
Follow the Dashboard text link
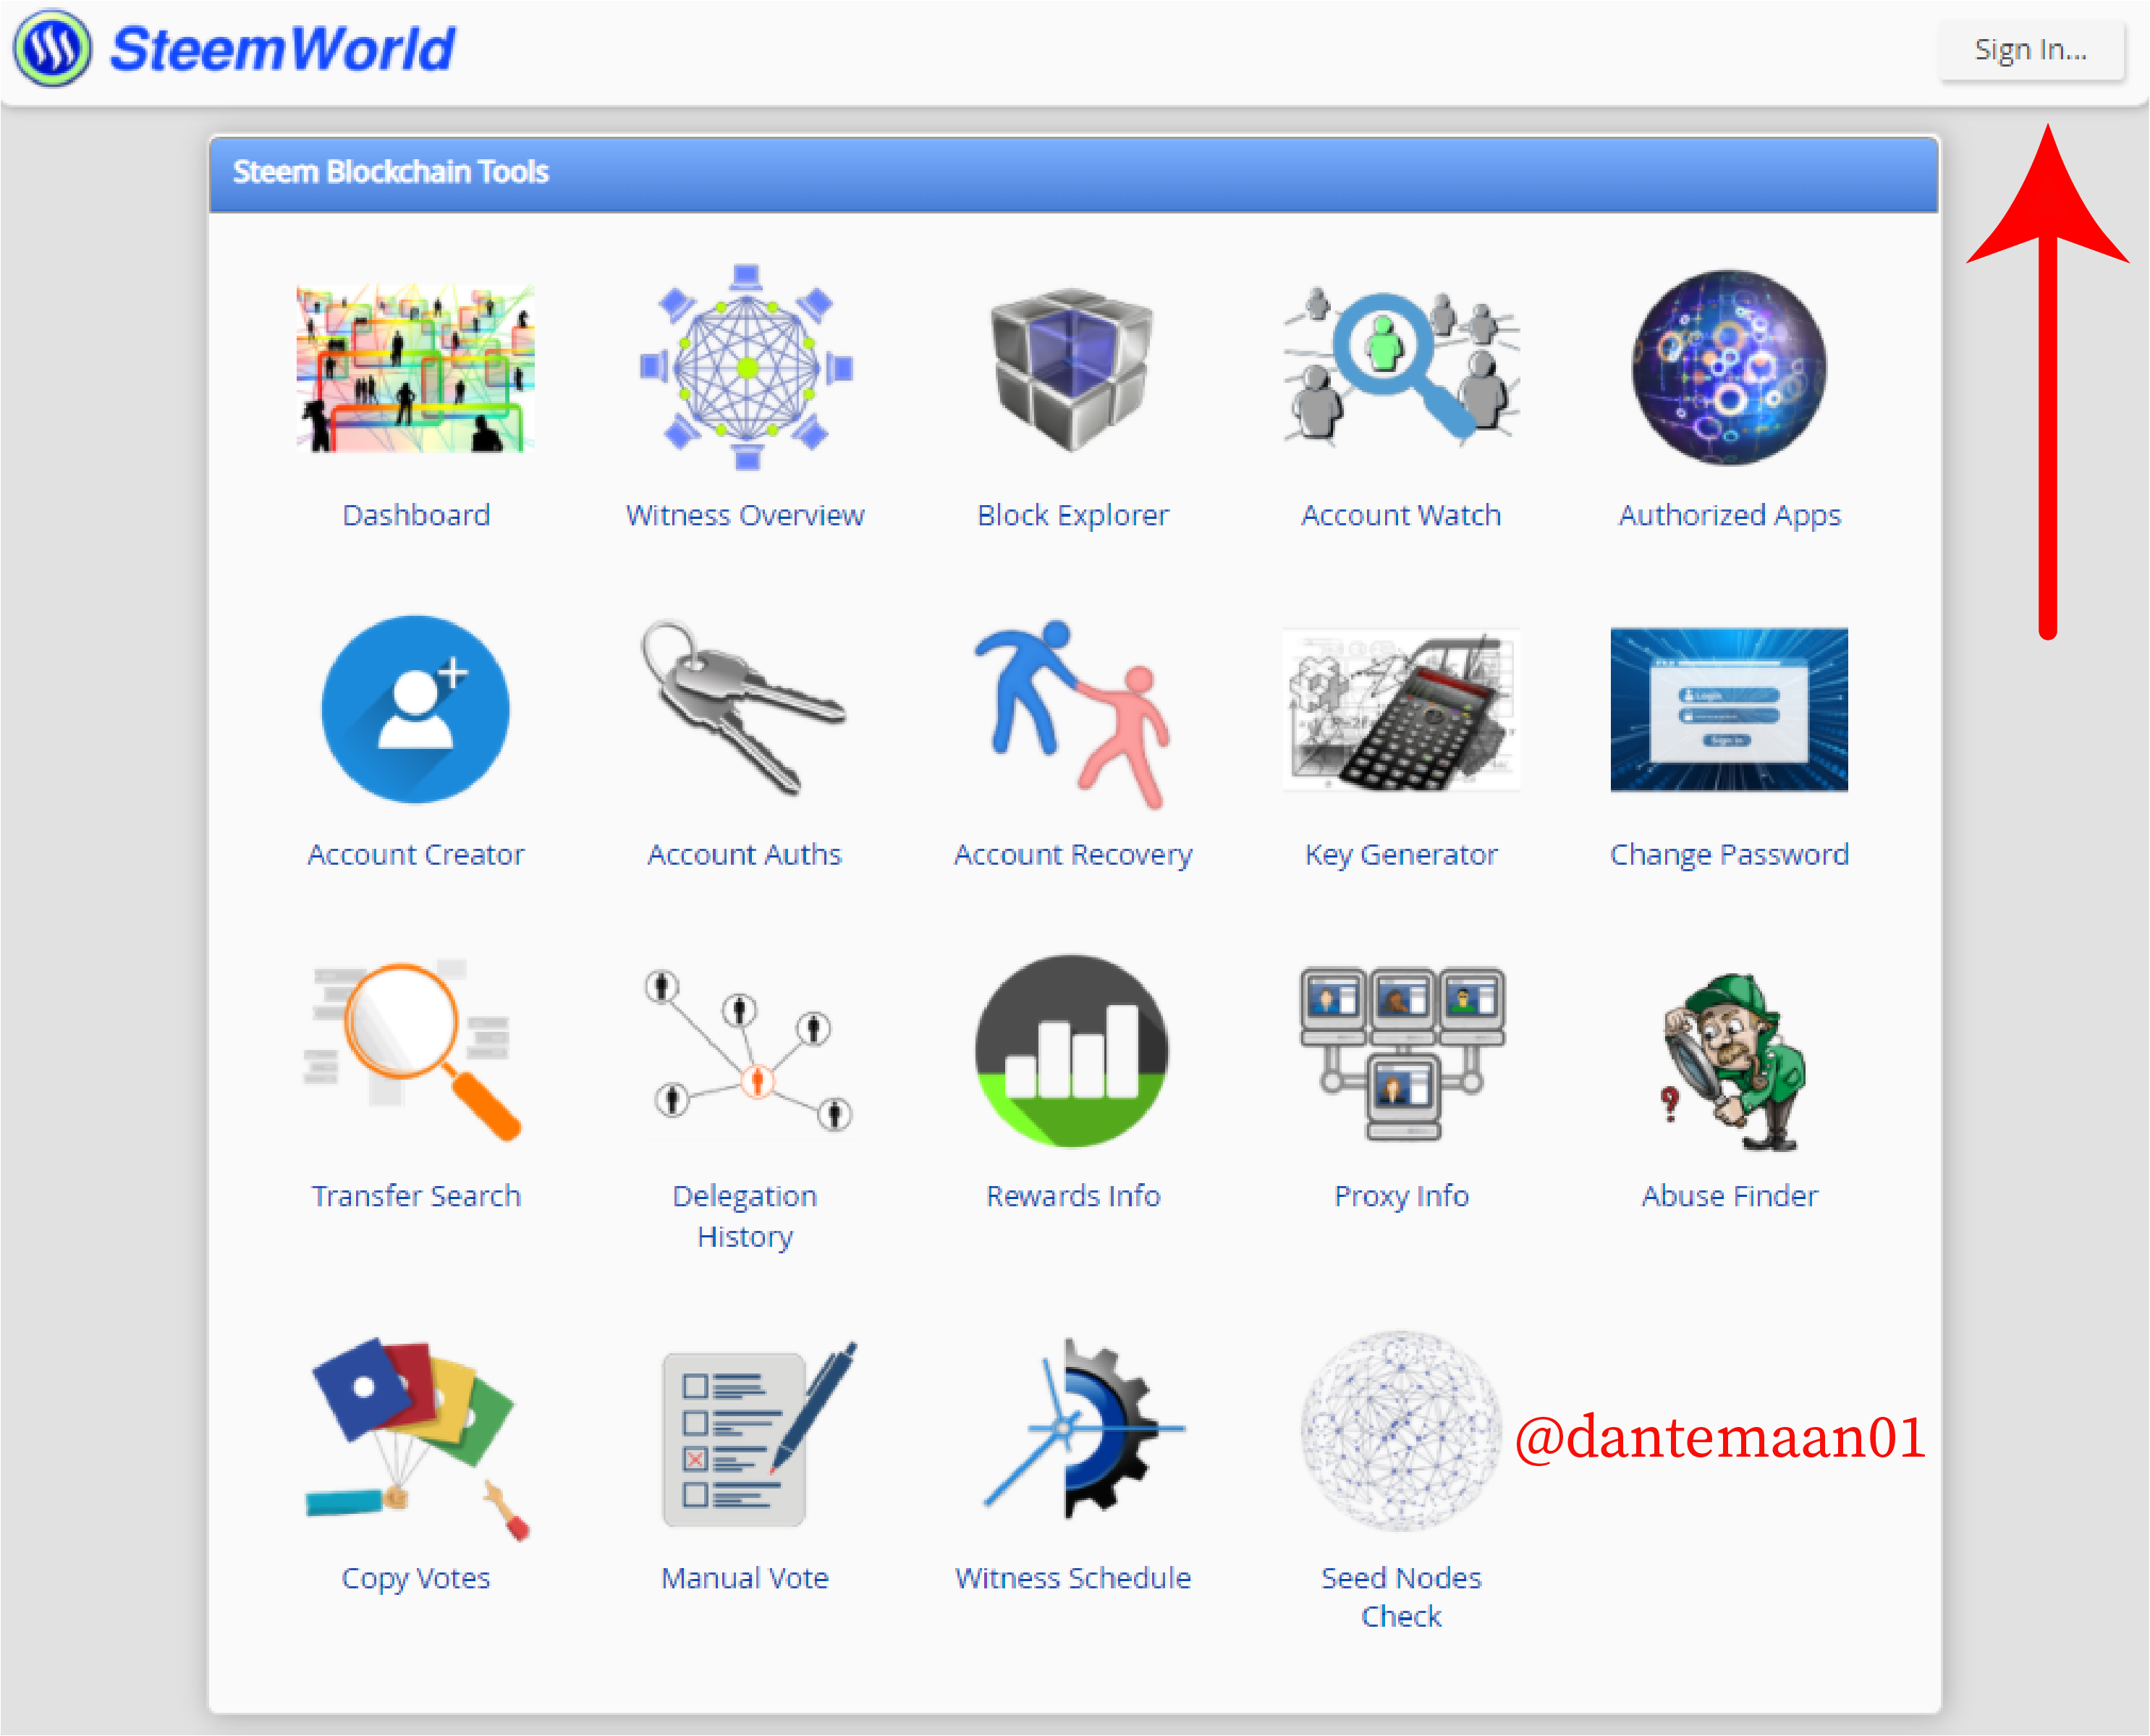tap(416, 515)
